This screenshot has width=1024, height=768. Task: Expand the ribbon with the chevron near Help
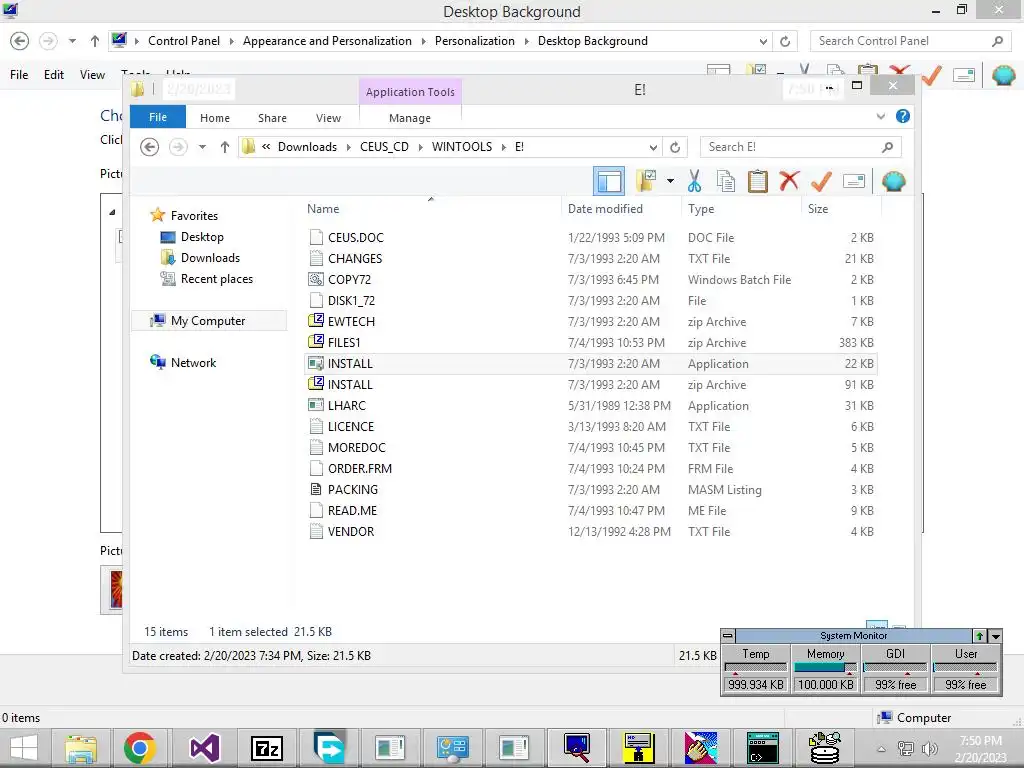point(880,116)
